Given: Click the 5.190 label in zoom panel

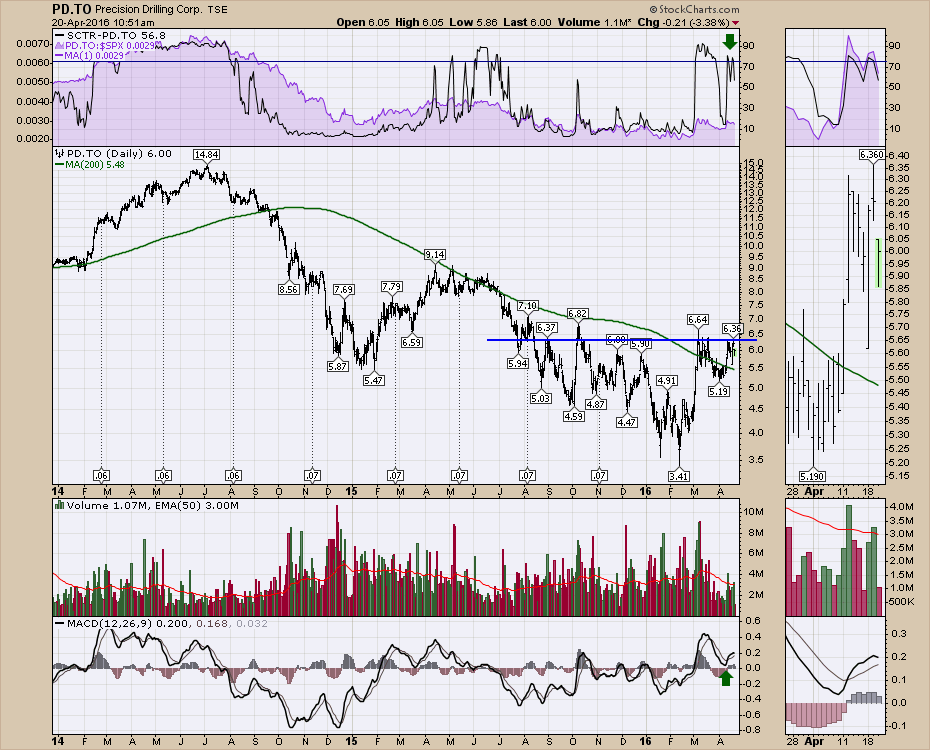Looking at the screenshot, I should [x=813, y=476].
